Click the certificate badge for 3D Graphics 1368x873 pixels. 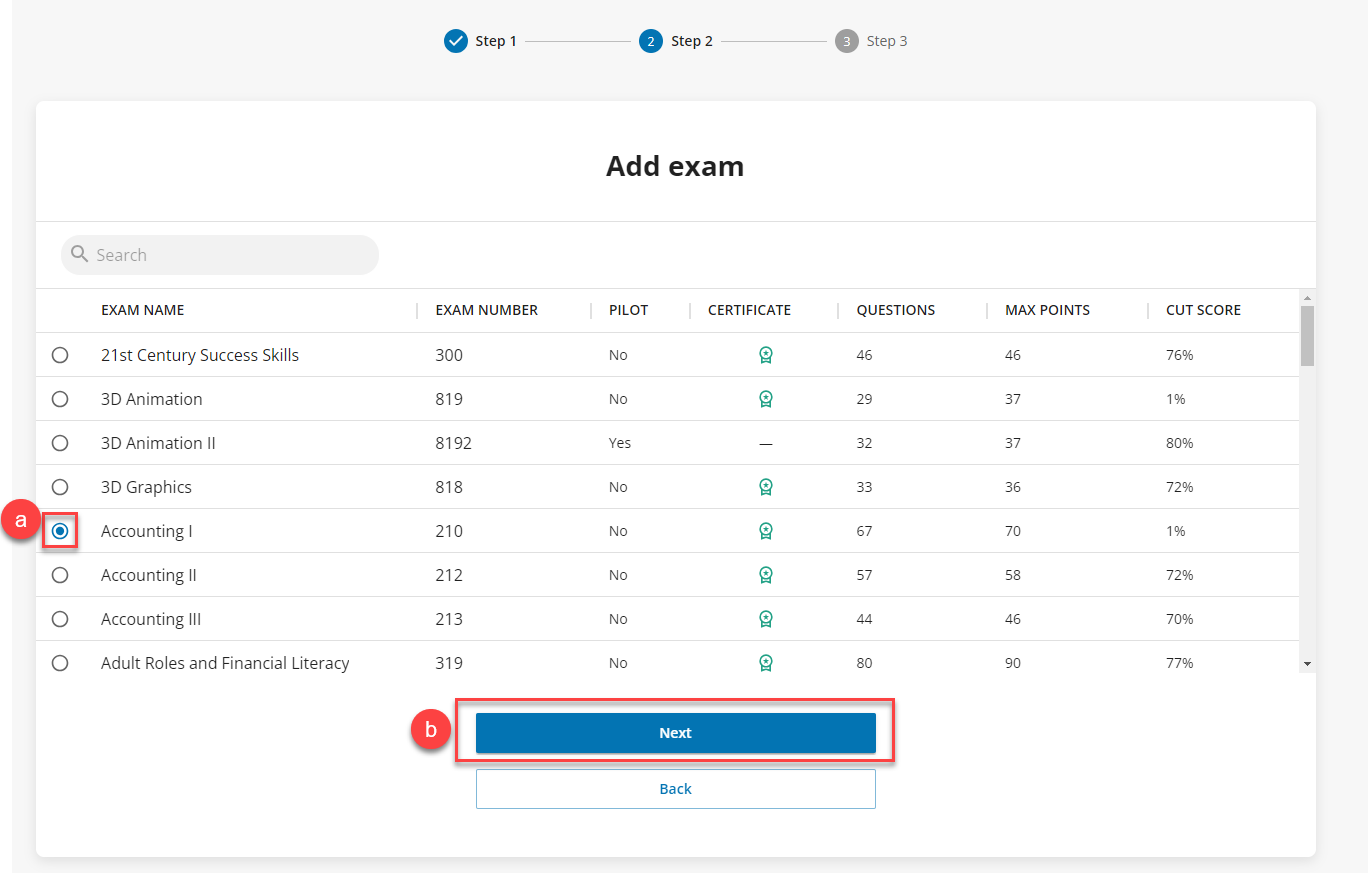tap(766, 486)
